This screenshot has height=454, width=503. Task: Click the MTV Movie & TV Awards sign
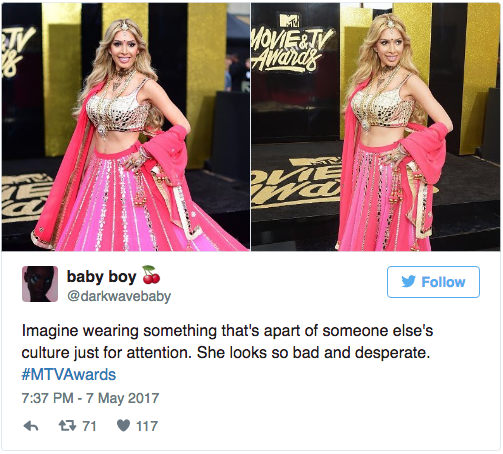(291, 44)
